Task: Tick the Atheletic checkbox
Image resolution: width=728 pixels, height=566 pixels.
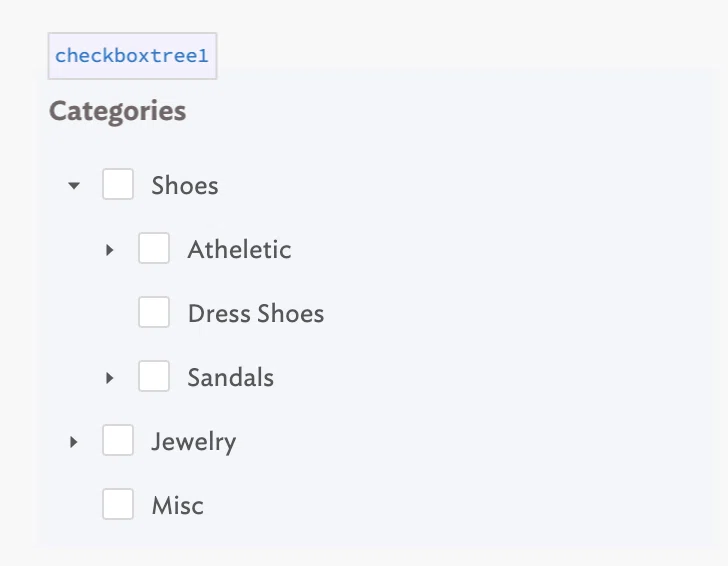Action: [154, 248]
